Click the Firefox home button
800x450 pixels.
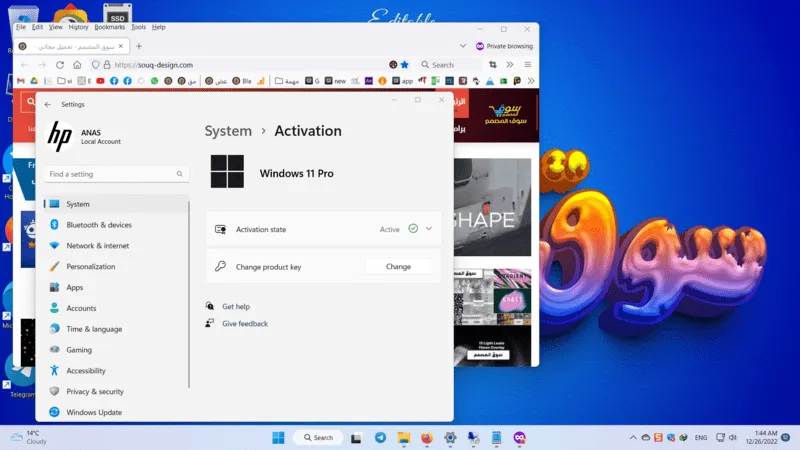(76, 65)
